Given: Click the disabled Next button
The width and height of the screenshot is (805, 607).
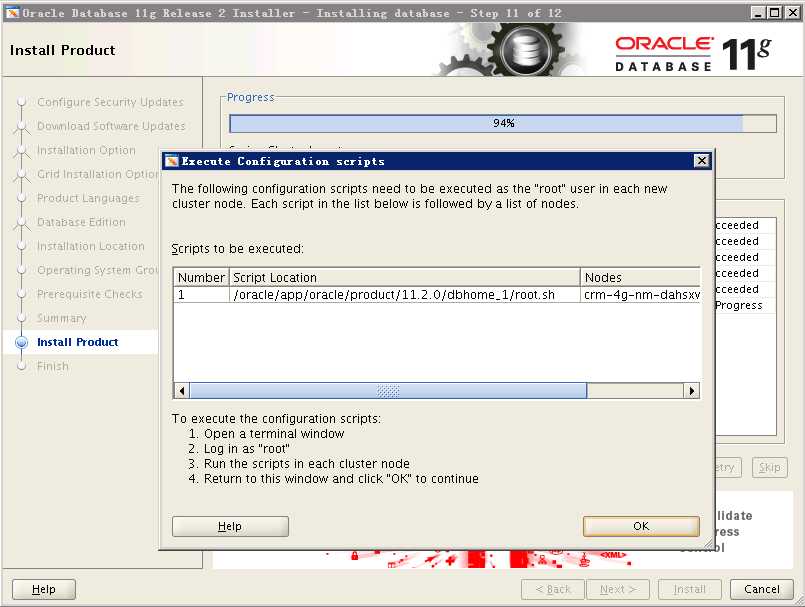Looking at the screenshot, I should 618,589.
